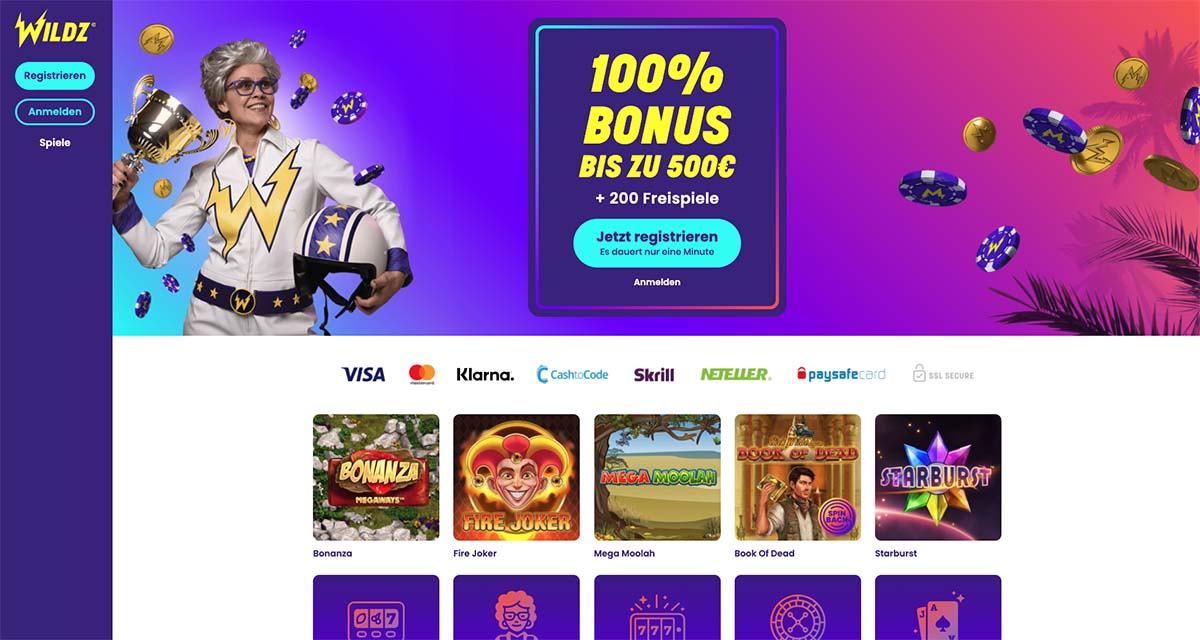The width and height of the screenshot is (1200, 640).
Task: Open the roulette wheel category tile
Action: (x=798, y=607)
